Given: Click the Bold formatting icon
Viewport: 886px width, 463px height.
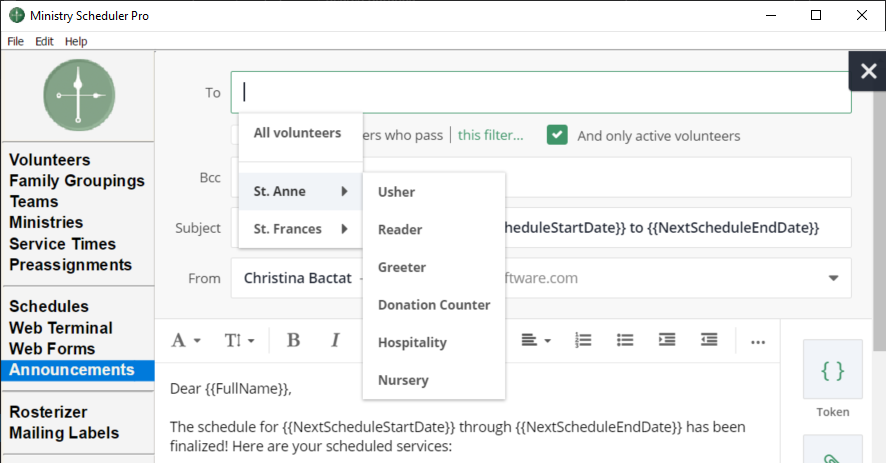Looking at the screenshot, I should tap(293, 340).
